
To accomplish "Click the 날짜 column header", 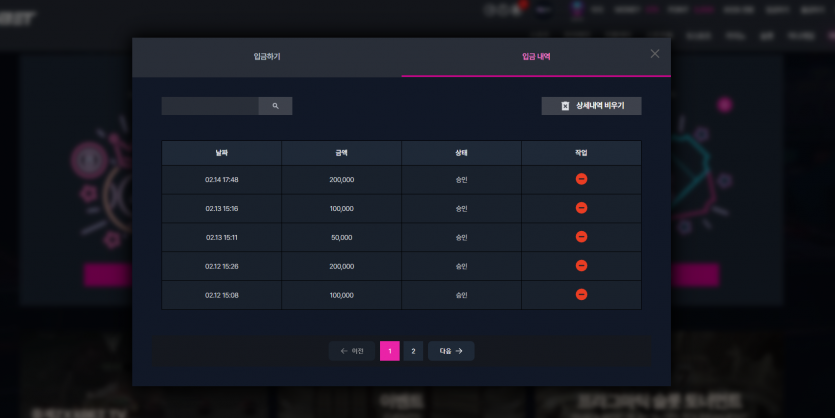I will point(222,153).
